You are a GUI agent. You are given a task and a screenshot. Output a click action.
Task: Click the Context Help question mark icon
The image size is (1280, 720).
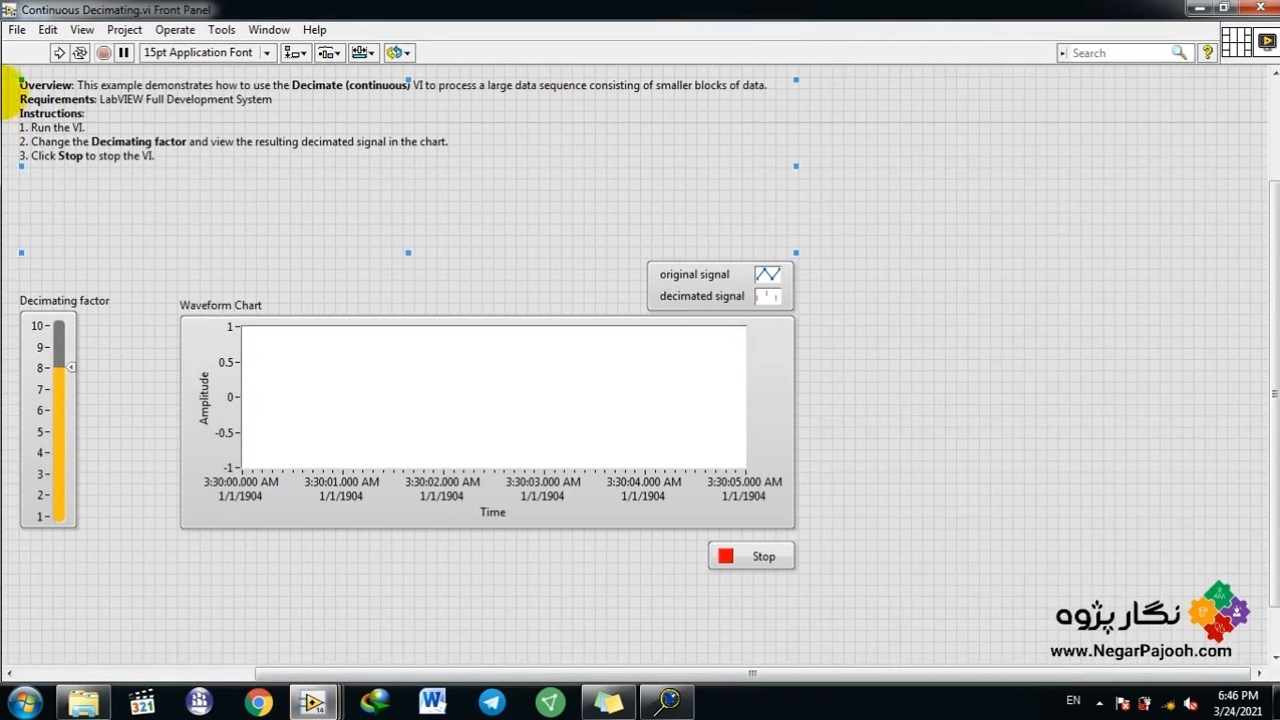(1207, 53)
